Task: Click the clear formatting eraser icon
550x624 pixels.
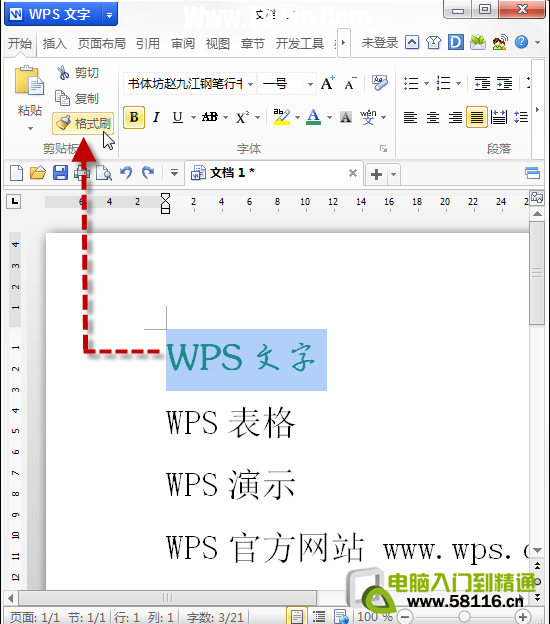Action: click(x=379, y=83)
